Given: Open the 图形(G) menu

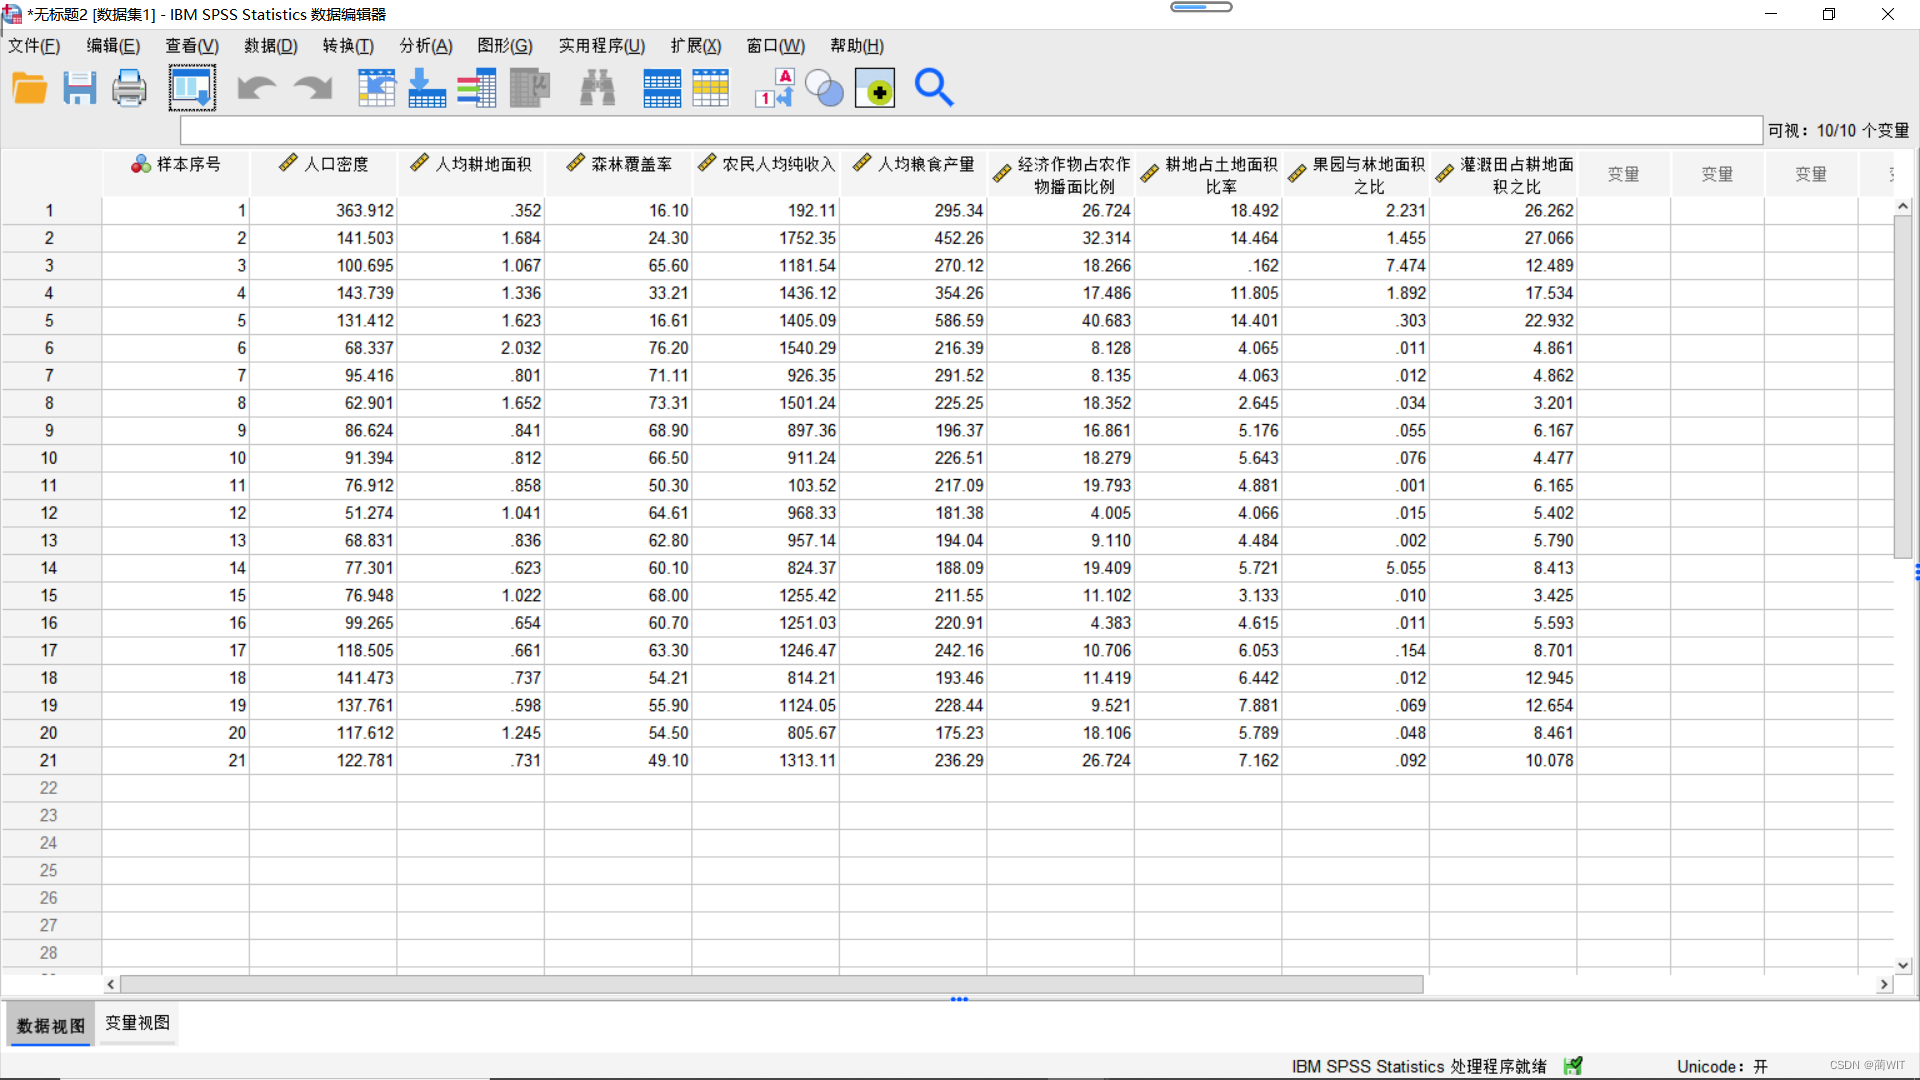Looking at the screenshot, I should point(505,46).
